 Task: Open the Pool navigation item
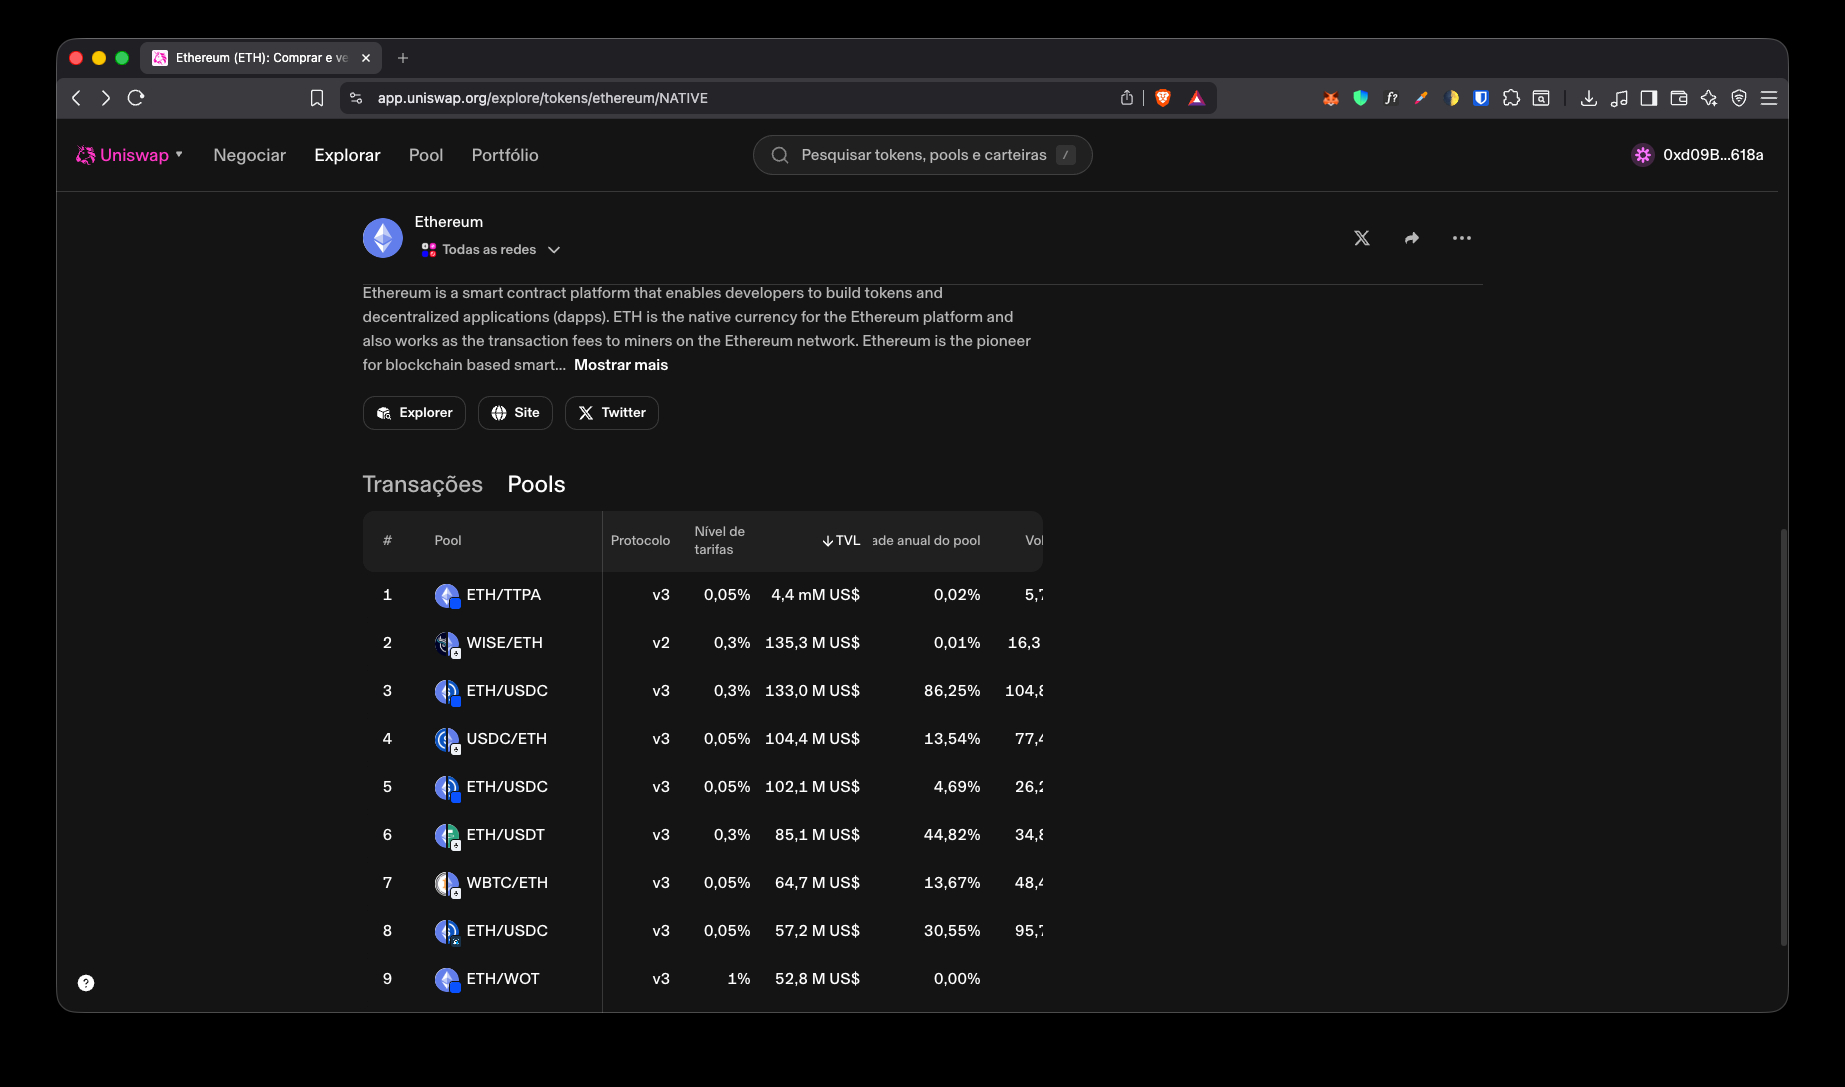[426, 155]
